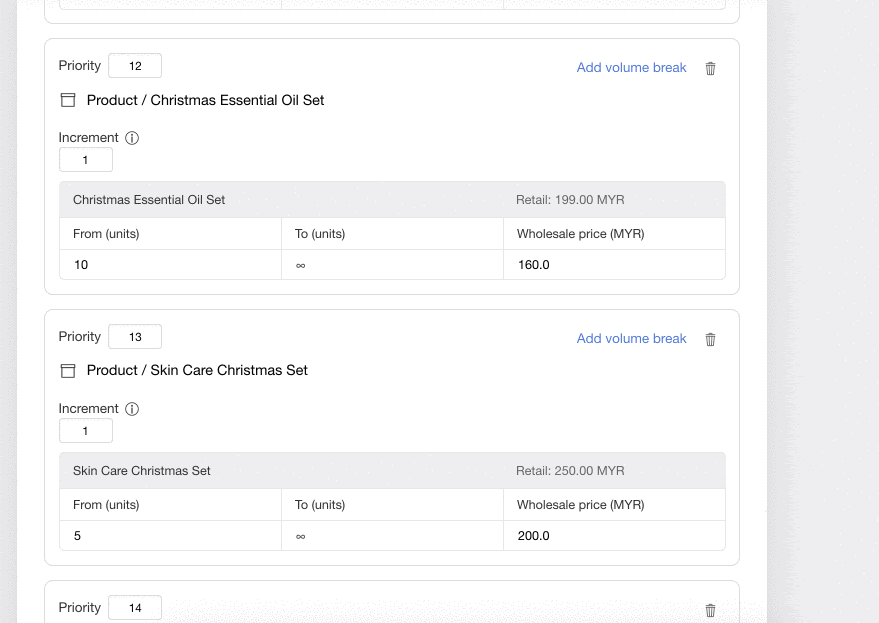
Task: Edit the Priority 13 input field
Action: click(135, 336)
